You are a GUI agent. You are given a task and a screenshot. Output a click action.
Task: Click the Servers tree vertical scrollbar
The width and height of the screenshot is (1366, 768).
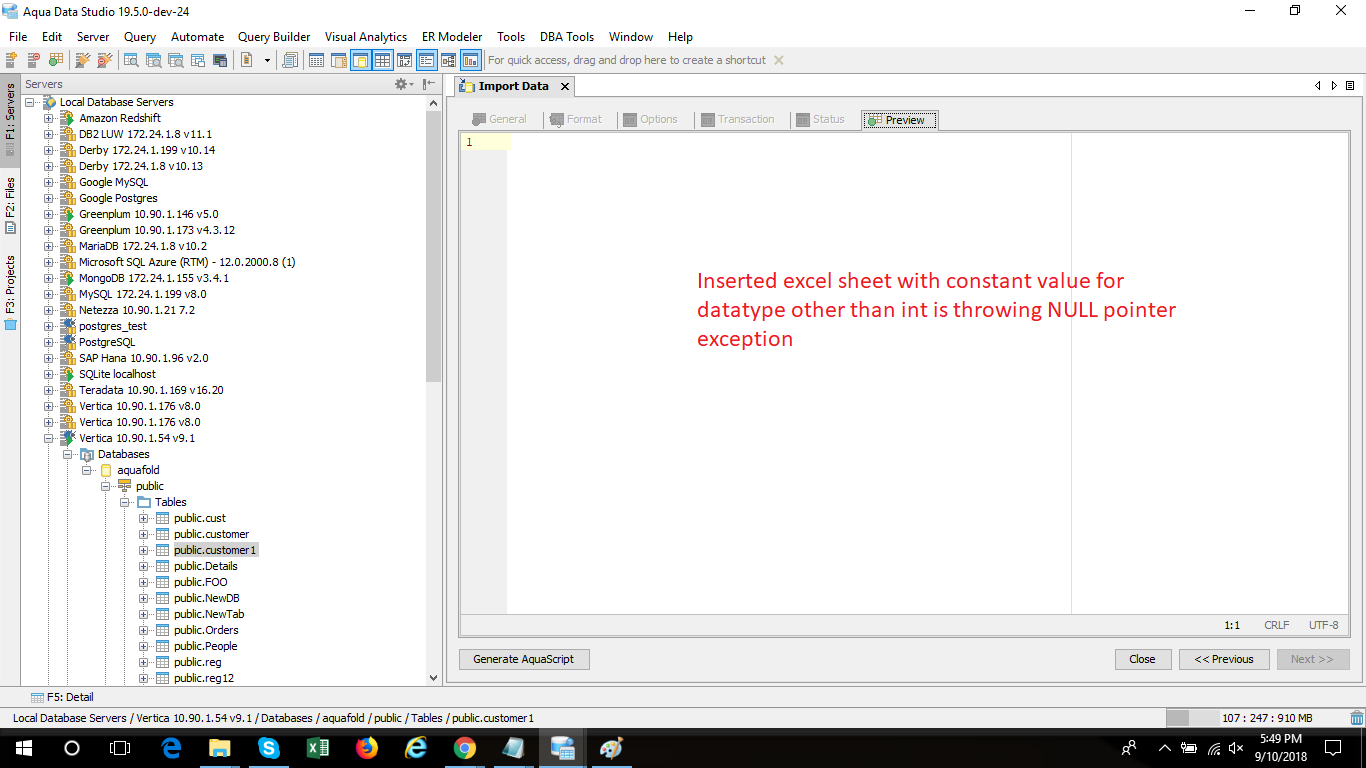(433, 245)
